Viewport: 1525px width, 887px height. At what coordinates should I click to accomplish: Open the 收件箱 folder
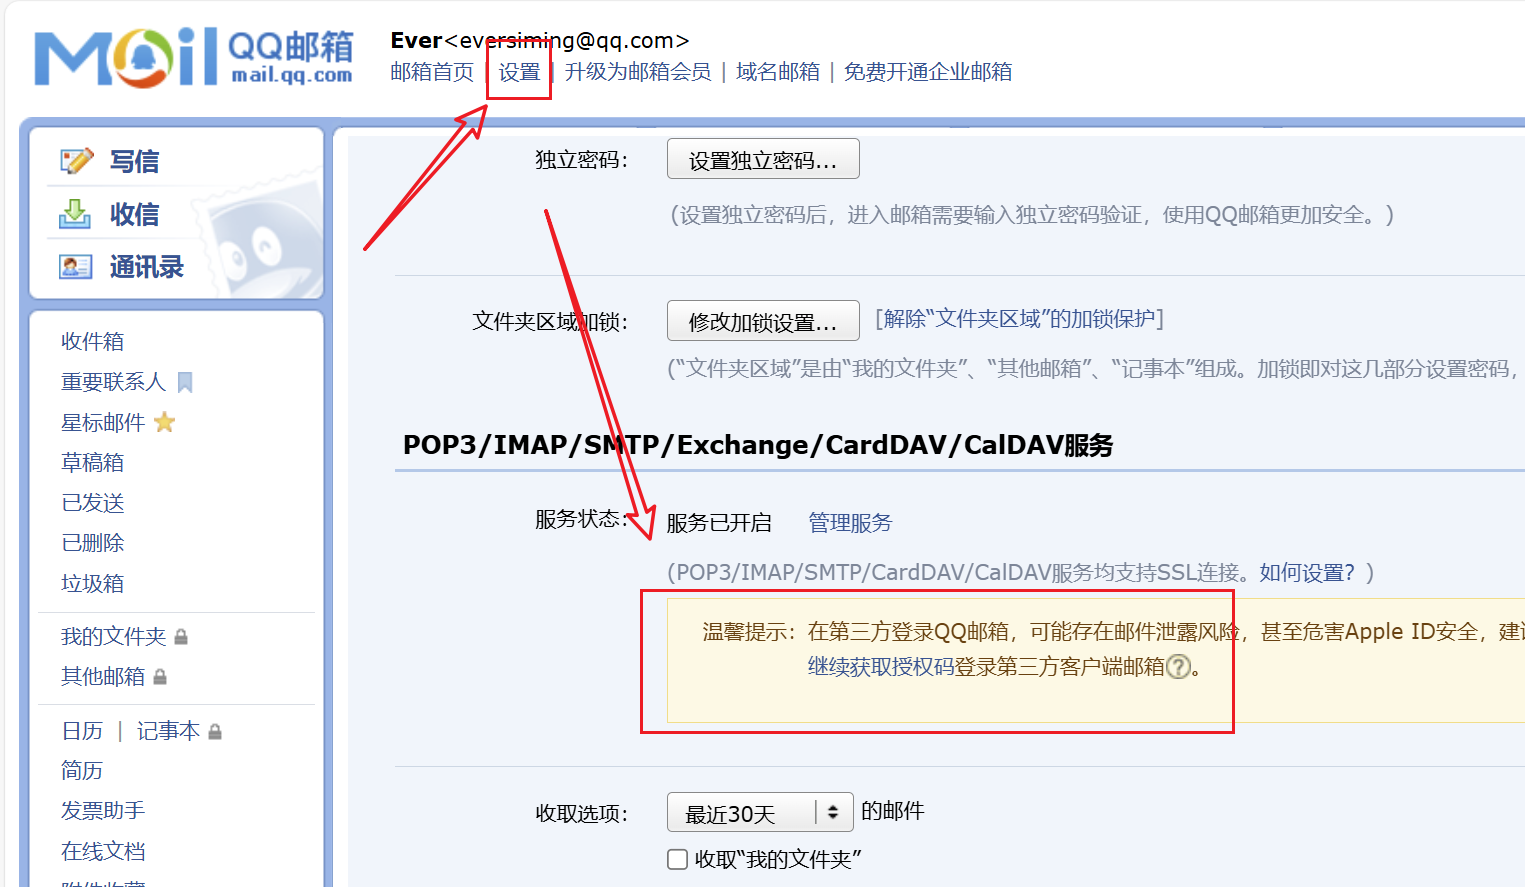pos(93,342)
